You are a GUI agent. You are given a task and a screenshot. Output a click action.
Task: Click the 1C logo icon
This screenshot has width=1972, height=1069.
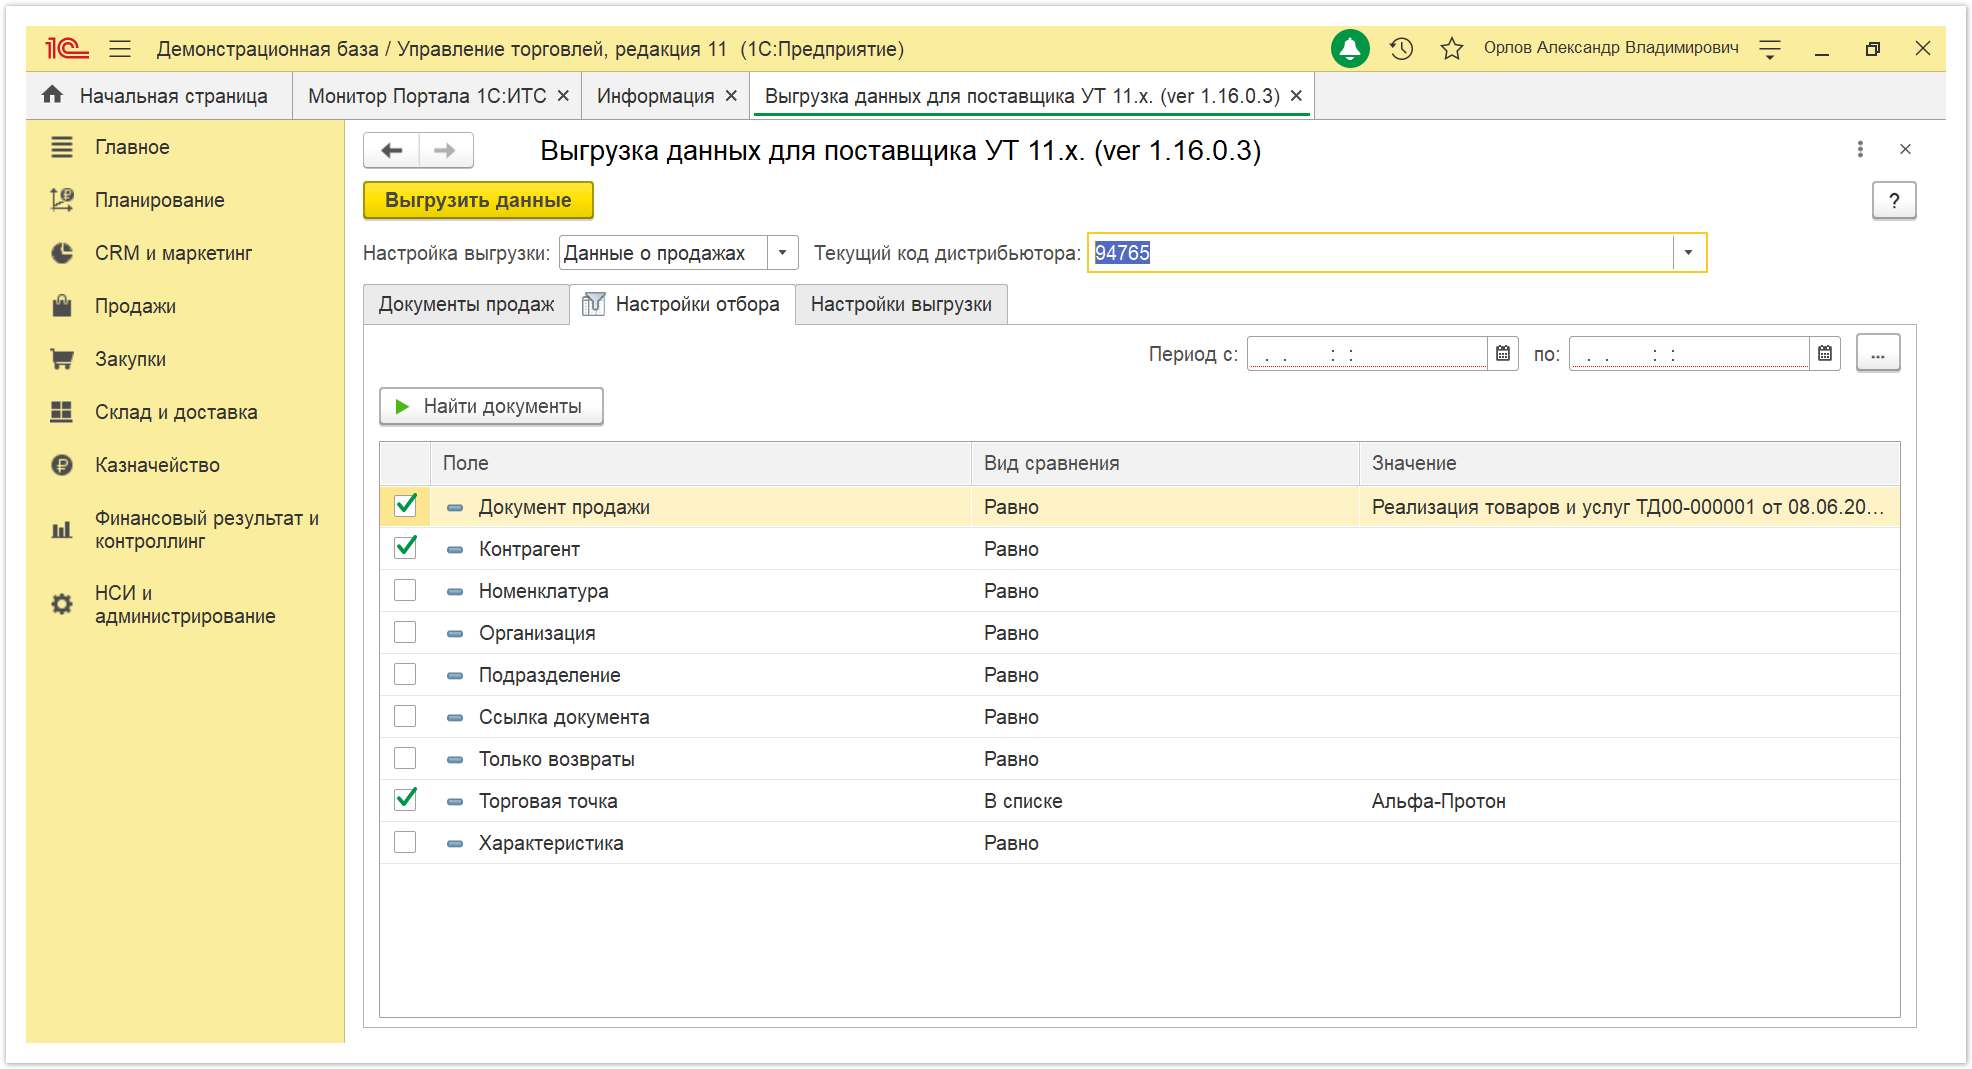pyautogui.click(x=67, y=48)
